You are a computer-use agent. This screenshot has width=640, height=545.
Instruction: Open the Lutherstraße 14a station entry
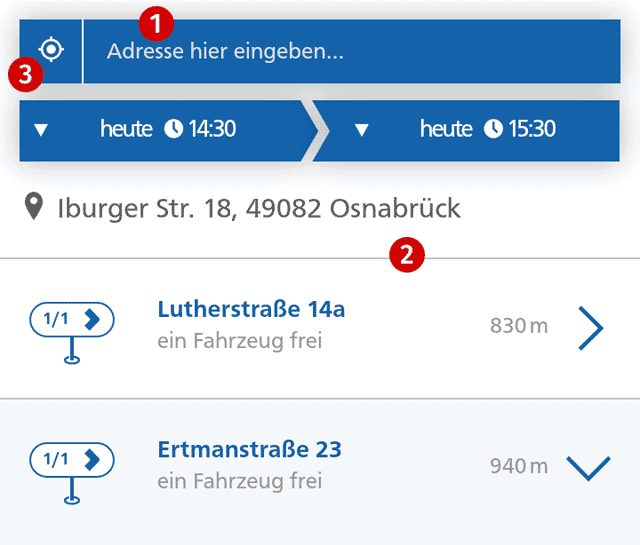point(251,310)
